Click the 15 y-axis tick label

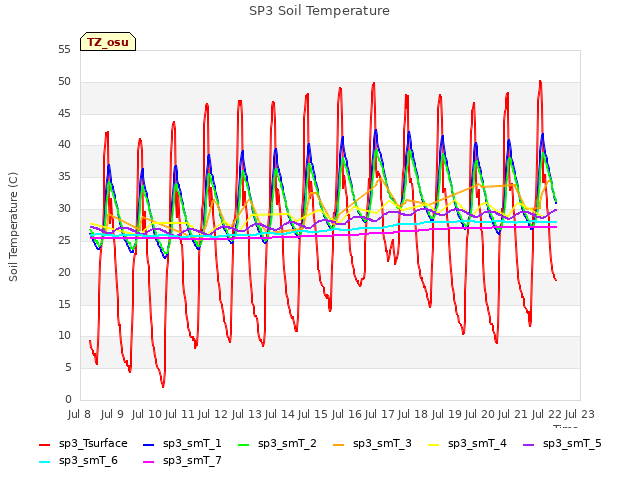coord(64,304)
